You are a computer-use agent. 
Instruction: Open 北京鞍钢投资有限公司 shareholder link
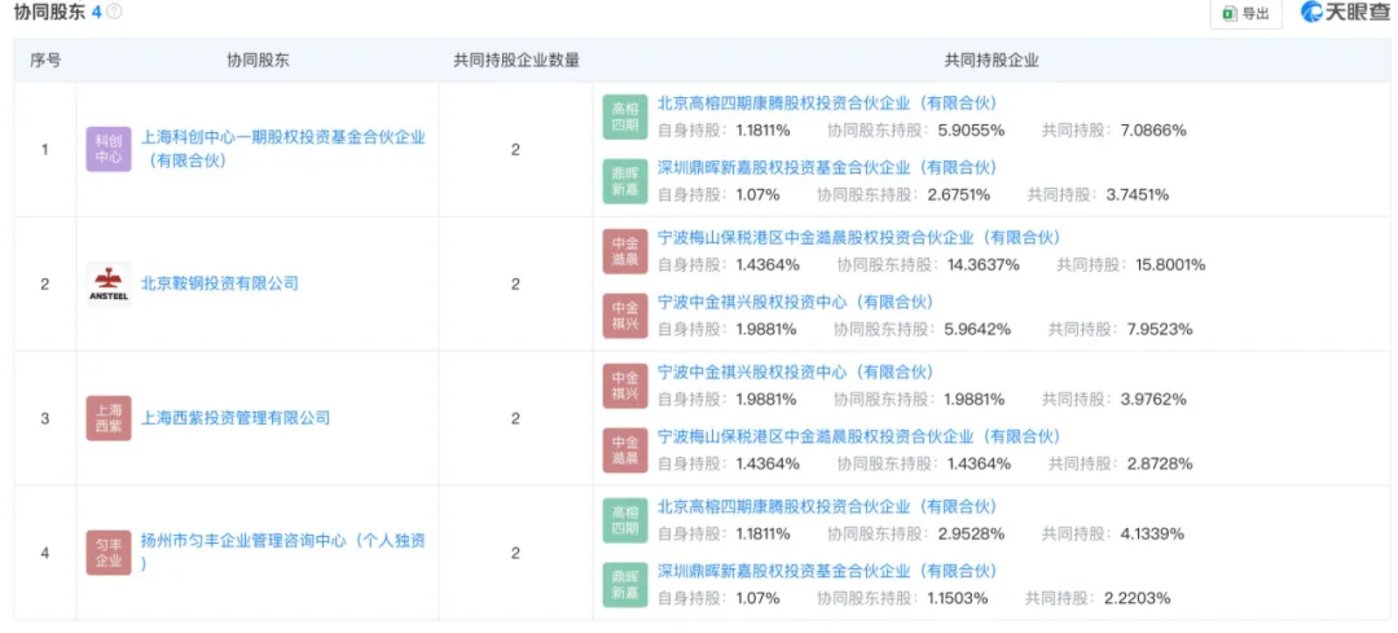click(220, 284)
